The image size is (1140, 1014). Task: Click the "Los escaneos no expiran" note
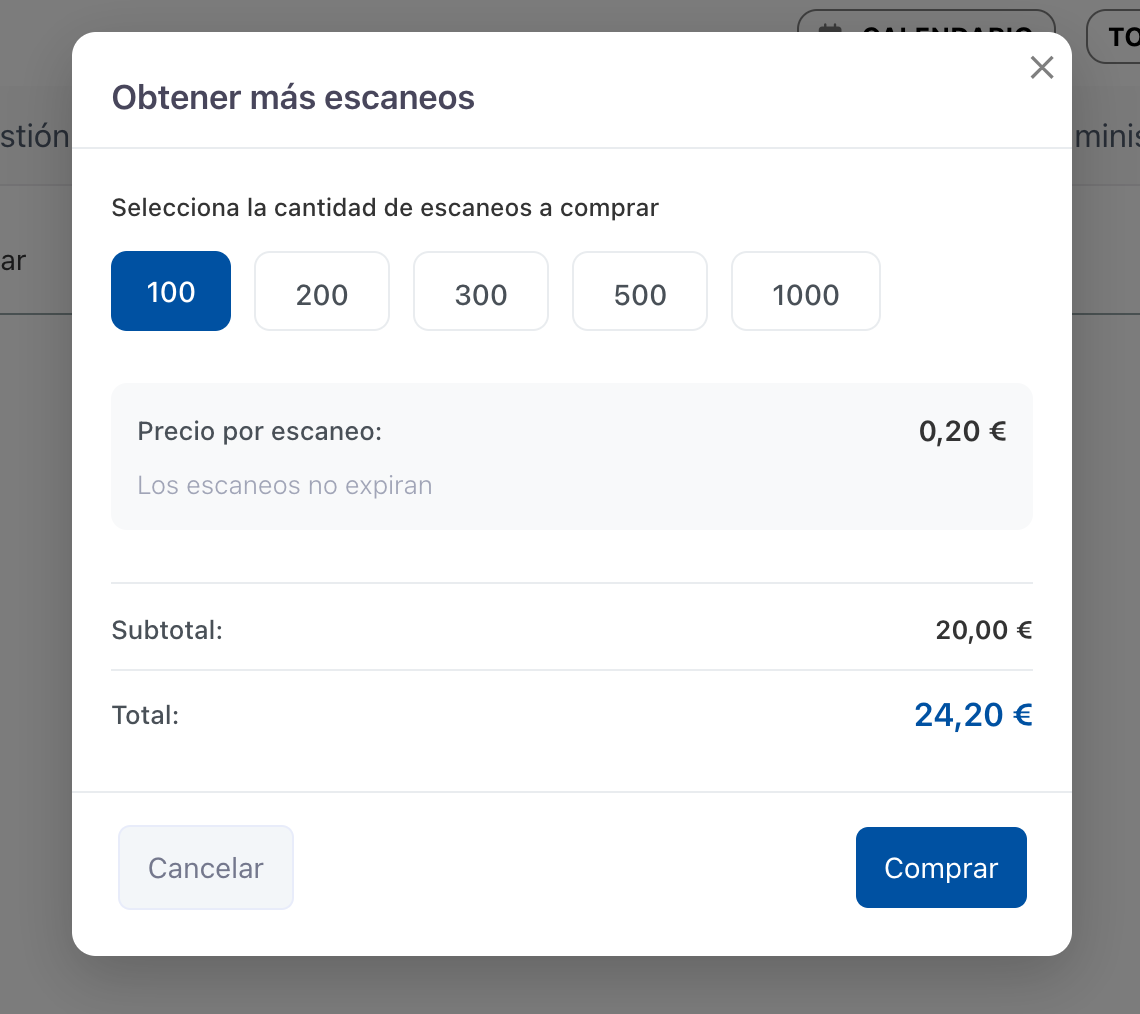click(285, 486)
